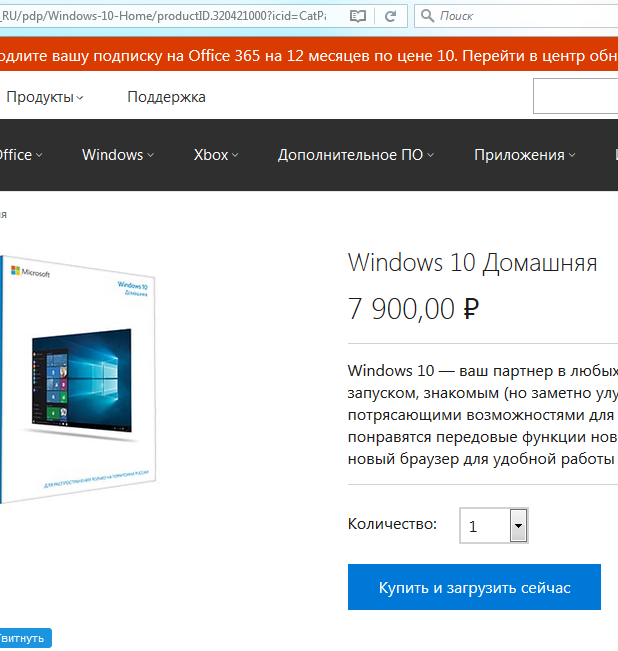Click the browser Поиск search field
Viewport: 618px width, 651px height.
pyautogui.click(x=527, y=16)
